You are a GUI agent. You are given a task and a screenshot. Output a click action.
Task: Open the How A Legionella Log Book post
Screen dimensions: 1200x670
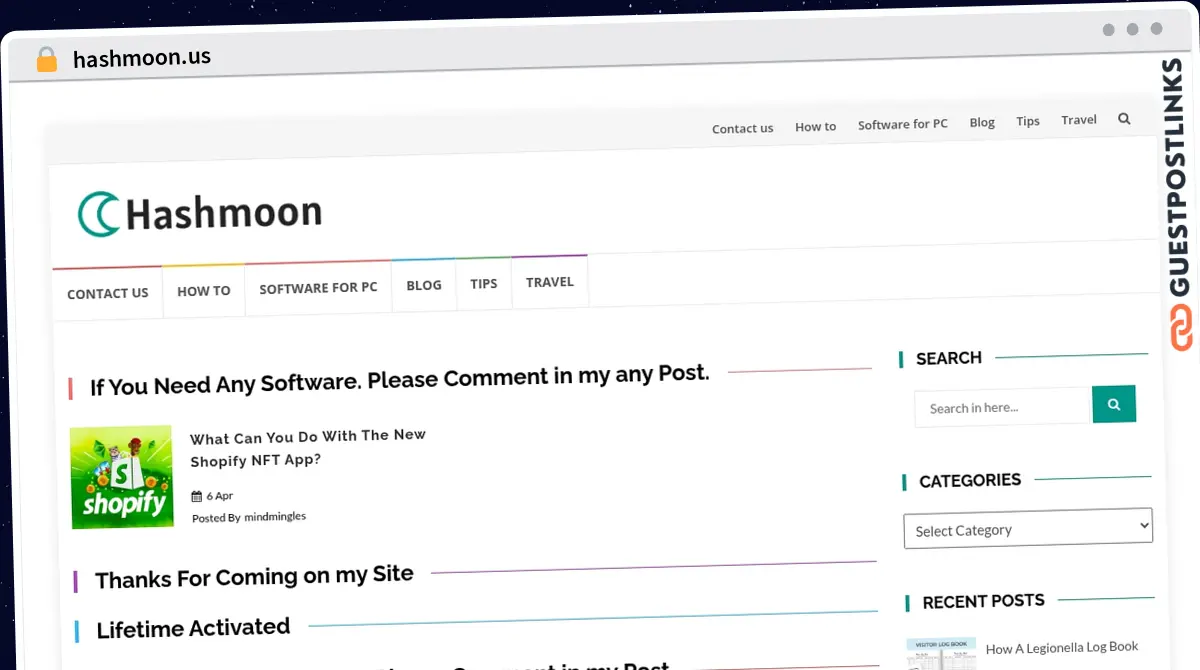tap(1062, 647)
